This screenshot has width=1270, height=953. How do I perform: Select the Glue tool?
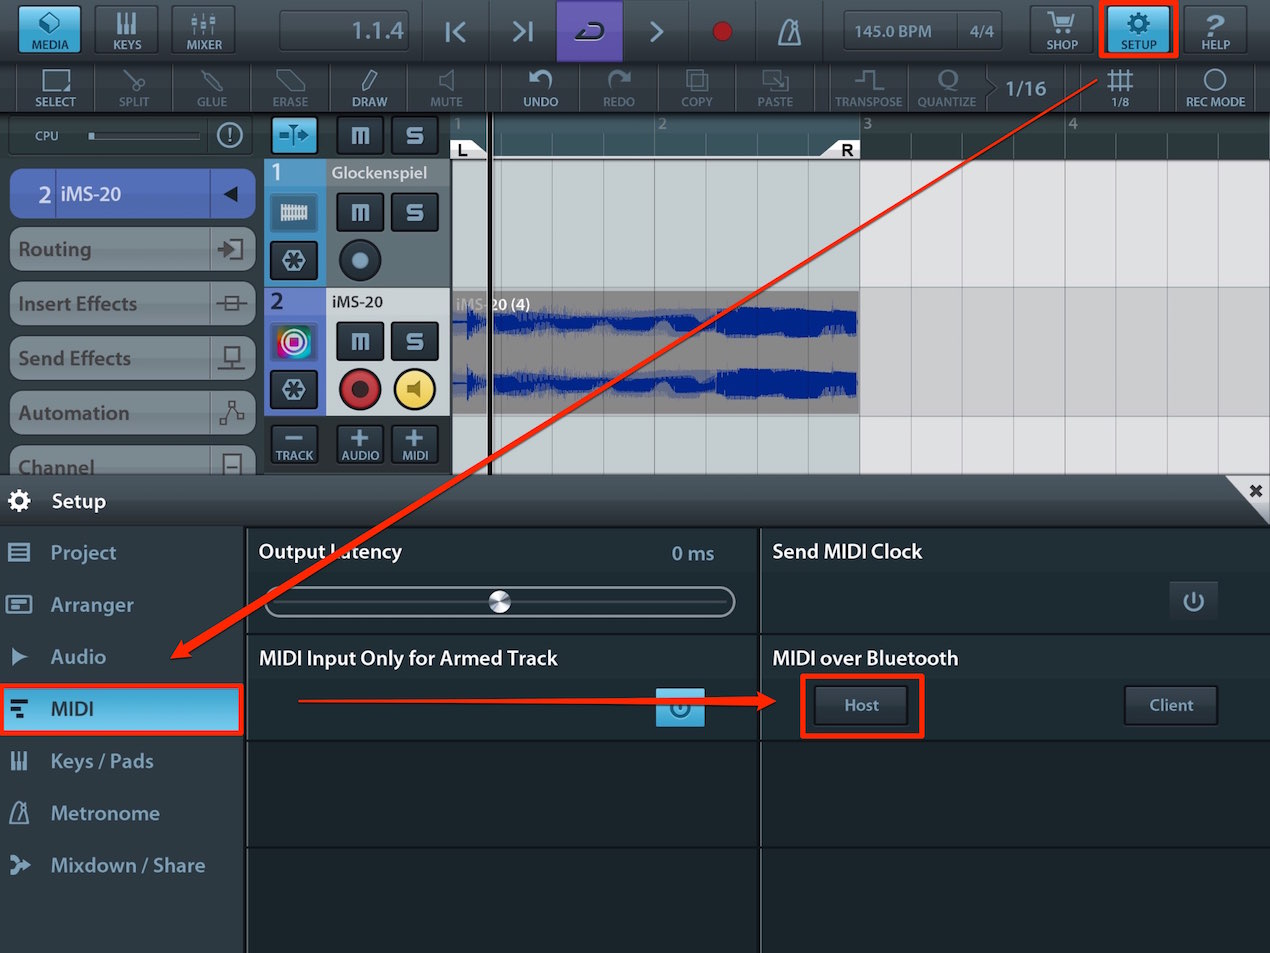click(211, 88)
